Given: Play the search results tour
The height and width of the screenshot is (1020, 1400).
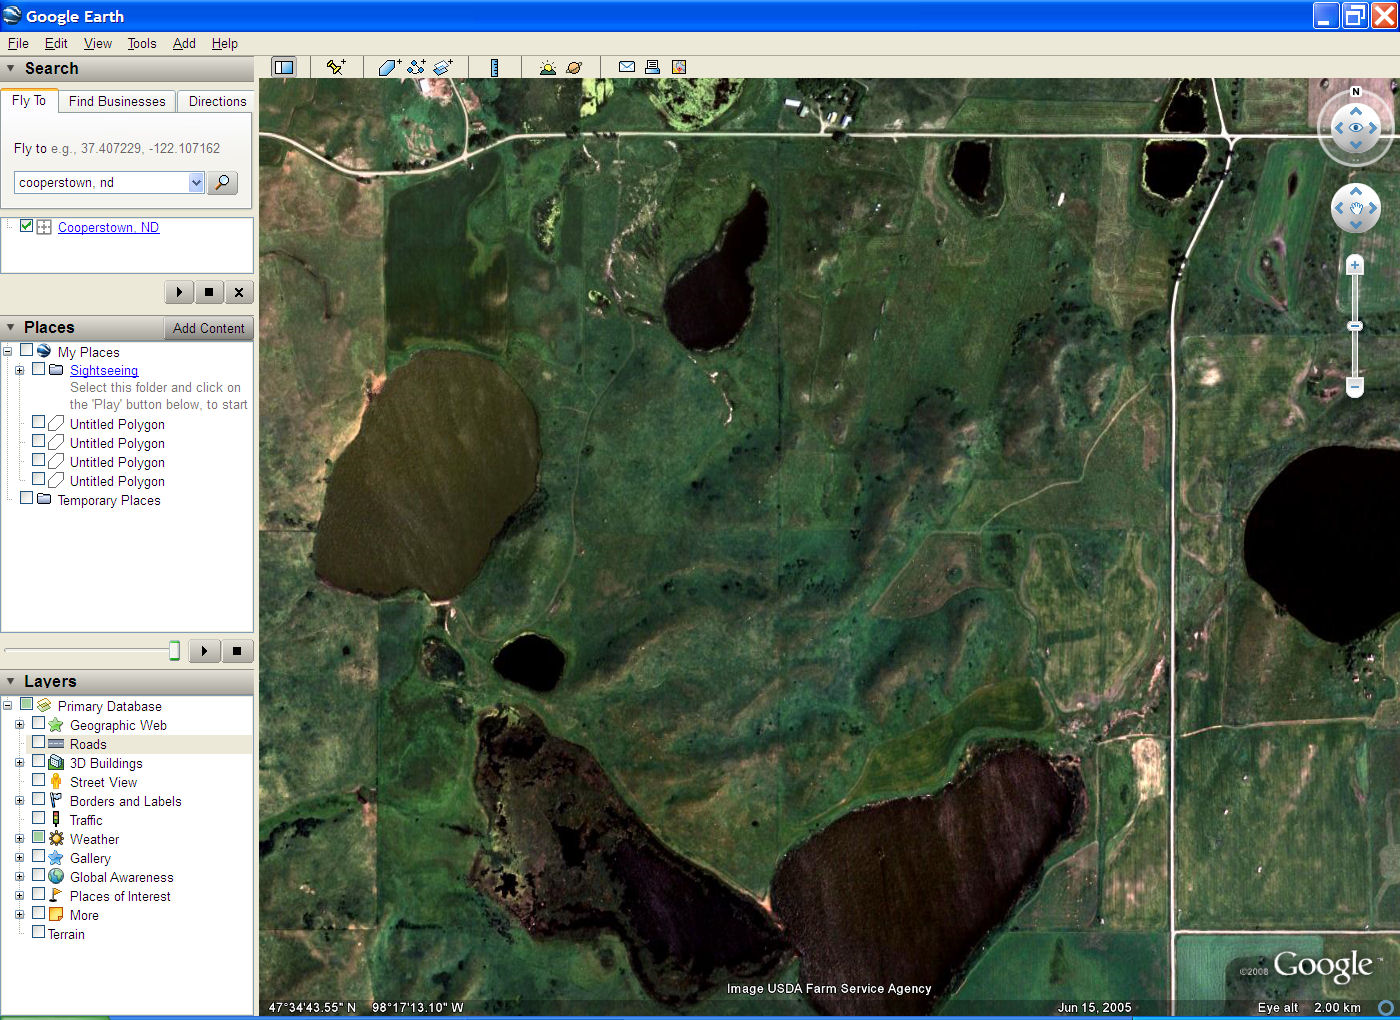Looking at the screenshot, I should point(179,292).
